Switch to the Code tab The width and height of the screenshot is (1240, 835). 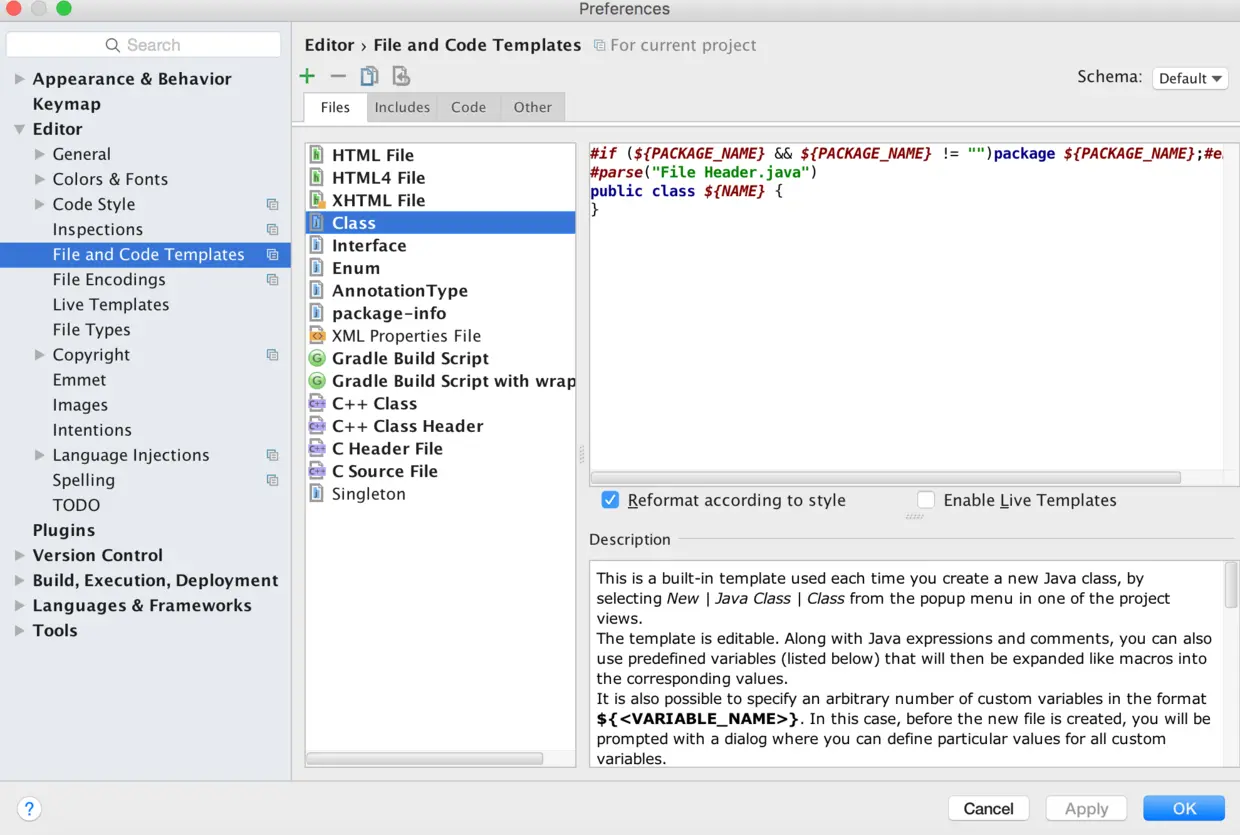click(468, 107)
